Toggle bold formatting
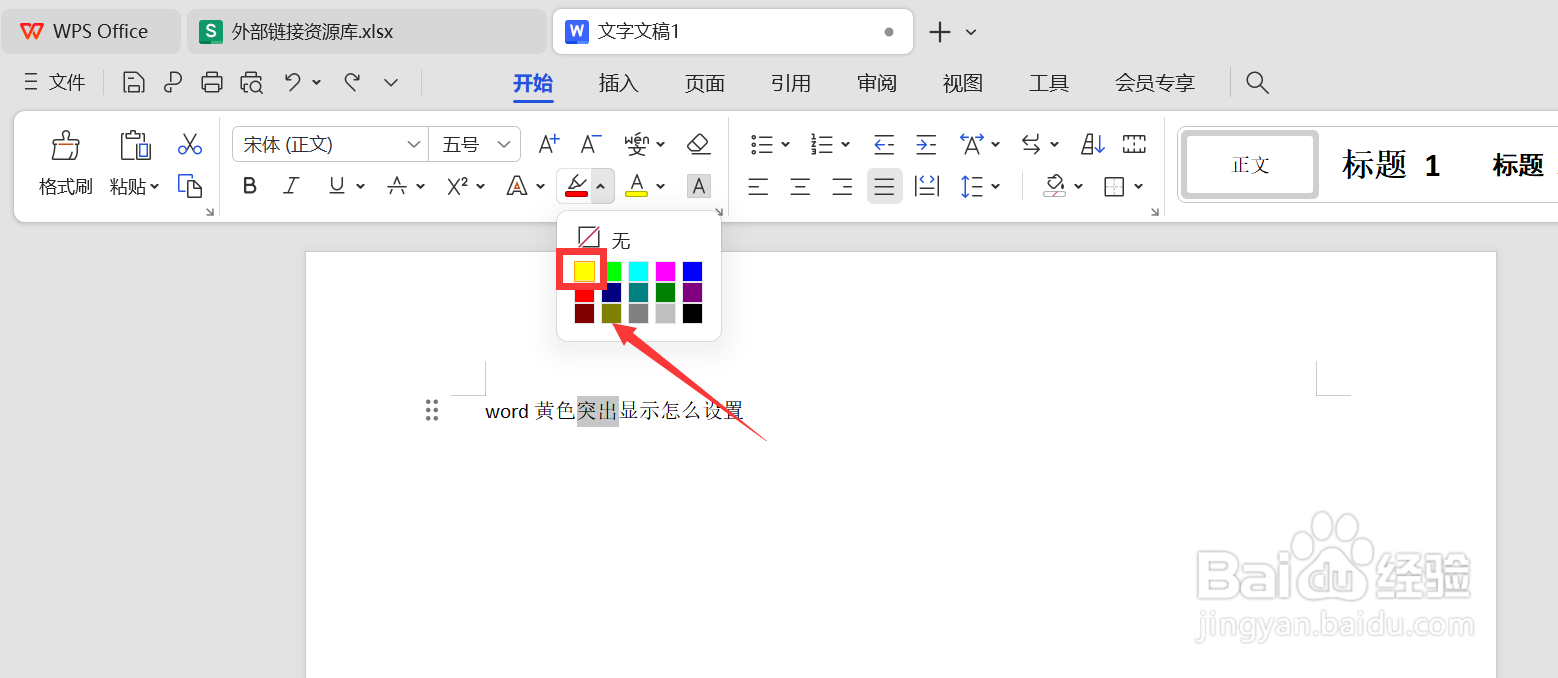The height and width of the screenshot is (678, 1558). [249, 186]
